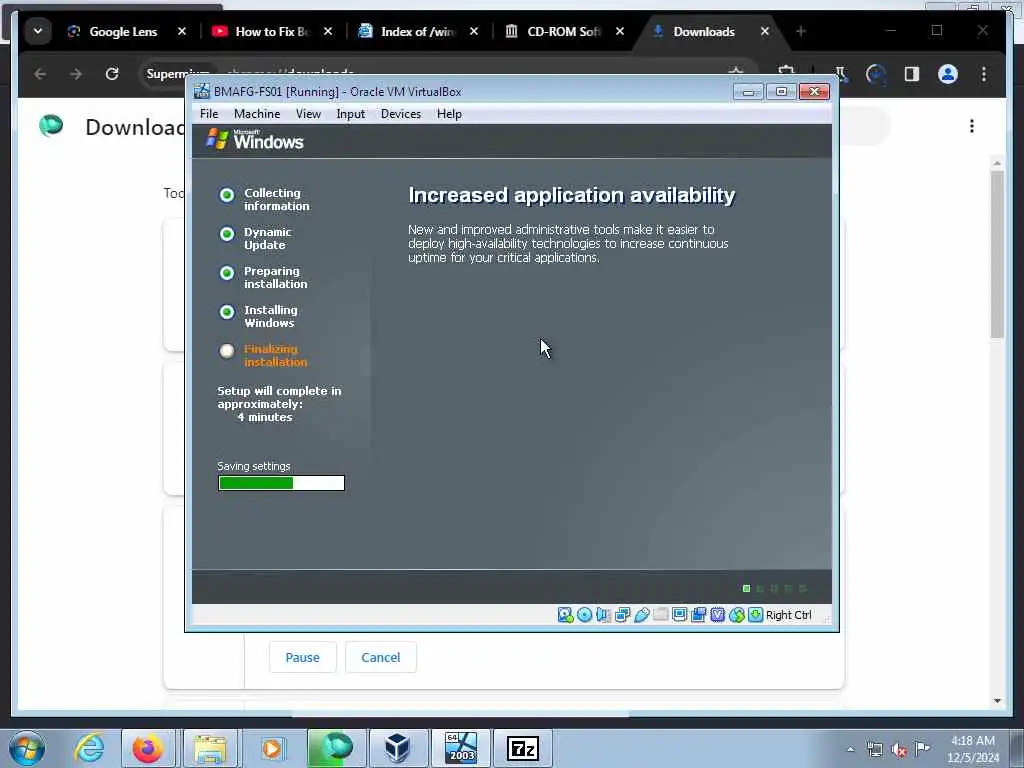Close the Index of tab
The image size is (1024, 768).
coord(474,31)
